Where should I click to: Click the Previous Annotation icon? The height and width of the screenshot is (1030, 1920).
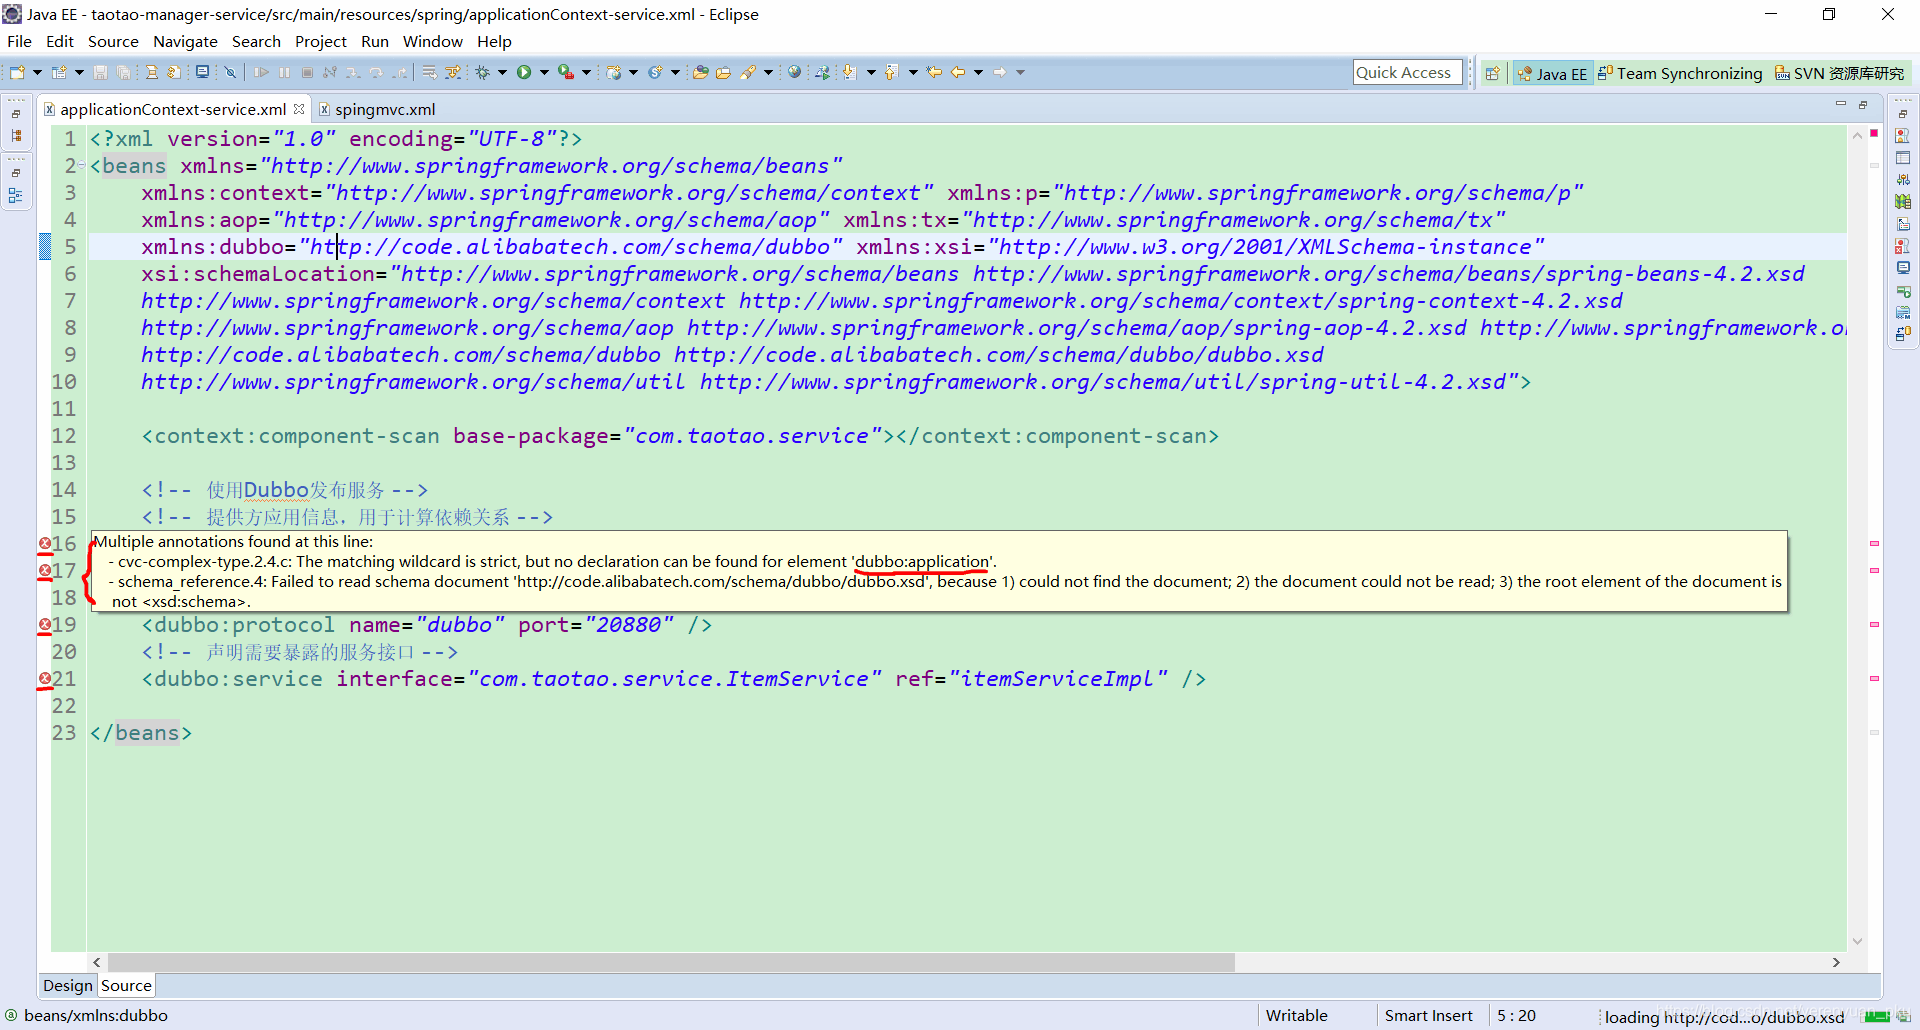[891, 72]
